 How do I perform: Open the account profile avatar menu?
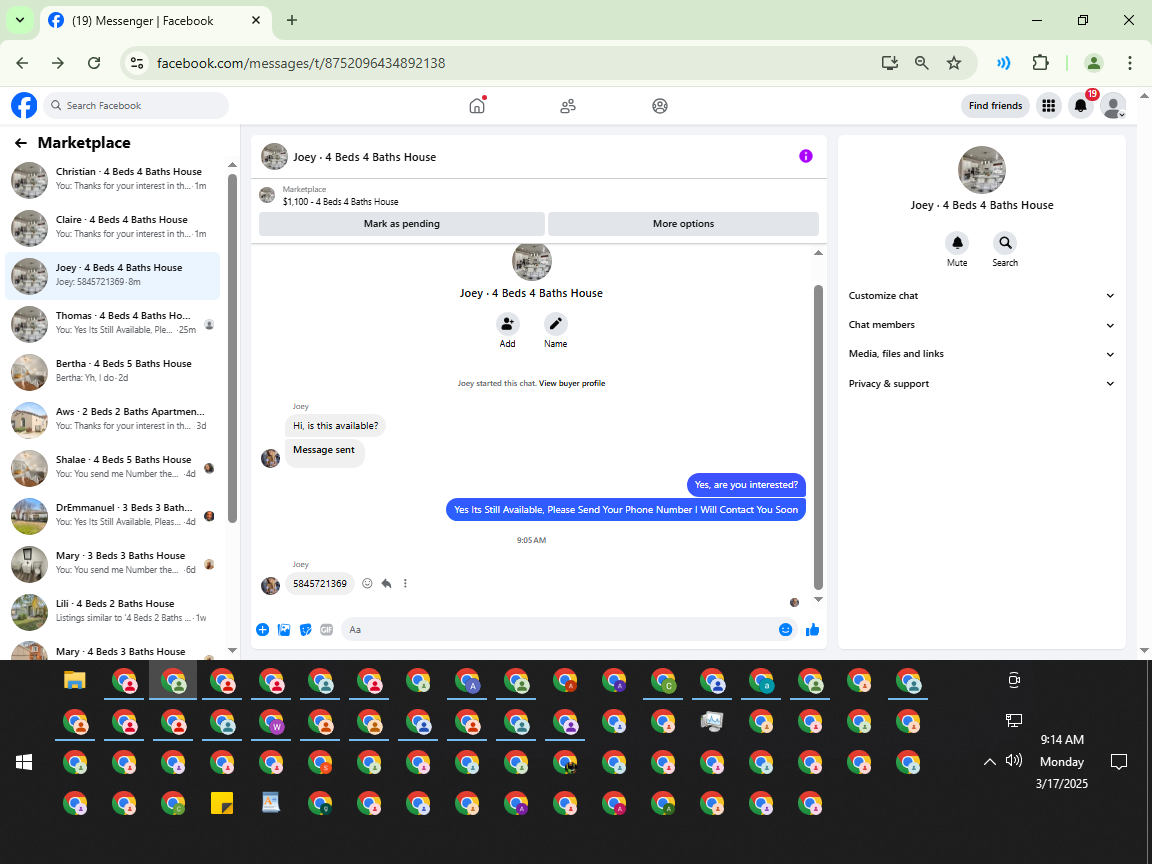point(1113,106)
